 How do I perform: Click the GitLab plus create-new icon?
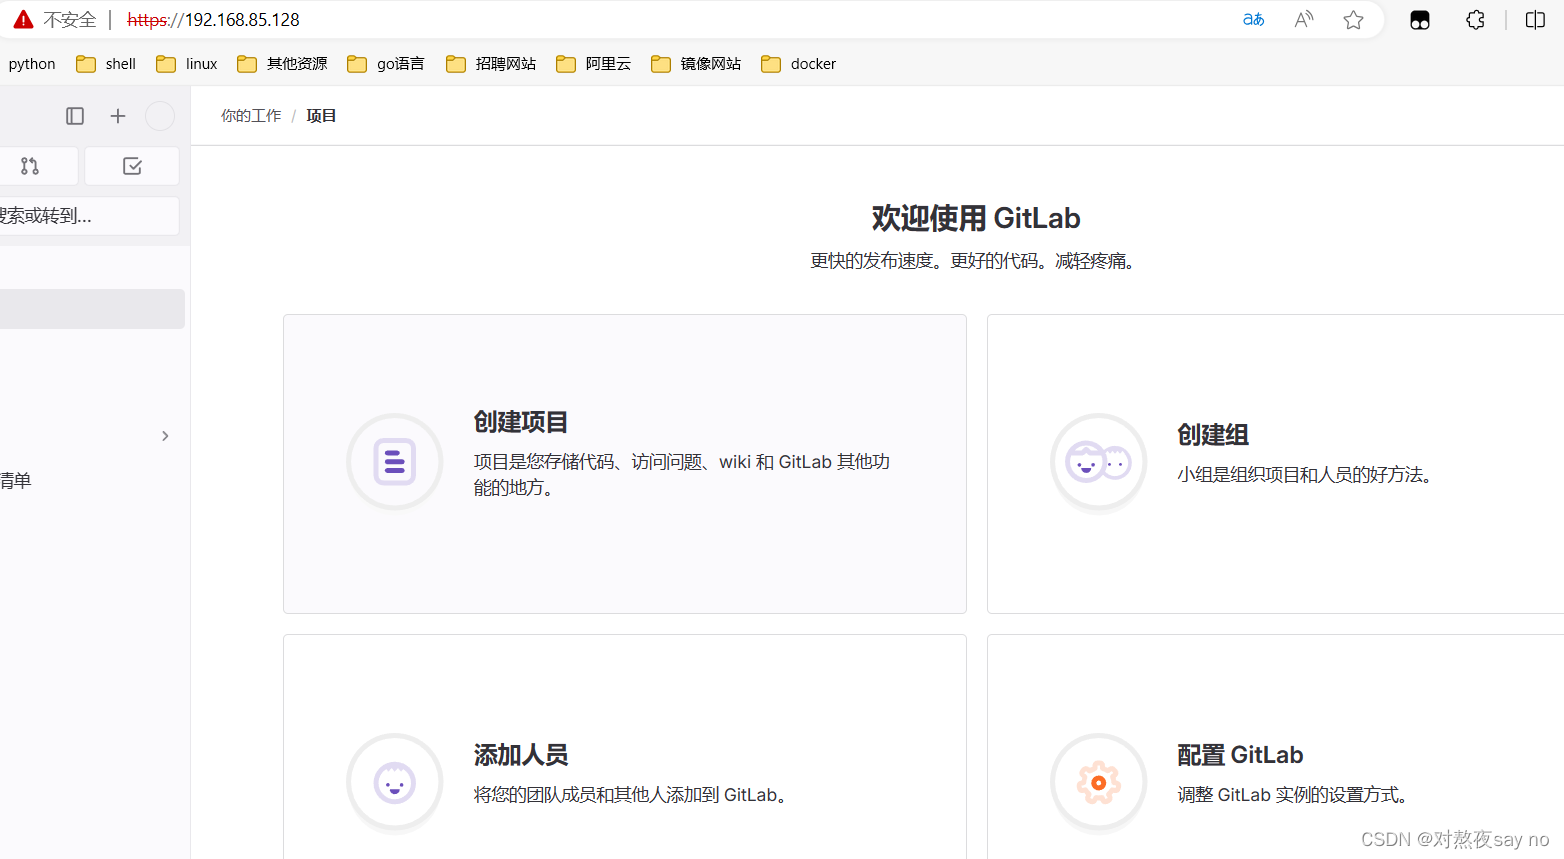tap(118, 116)
